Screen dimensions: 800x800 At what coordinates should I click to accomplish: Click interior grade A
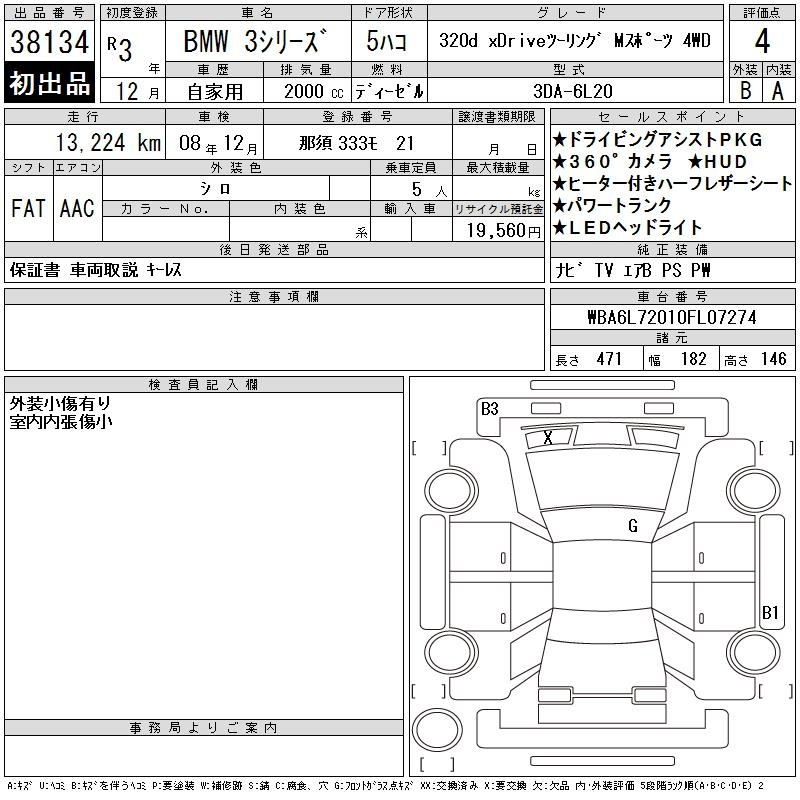(x=778, y=91)
